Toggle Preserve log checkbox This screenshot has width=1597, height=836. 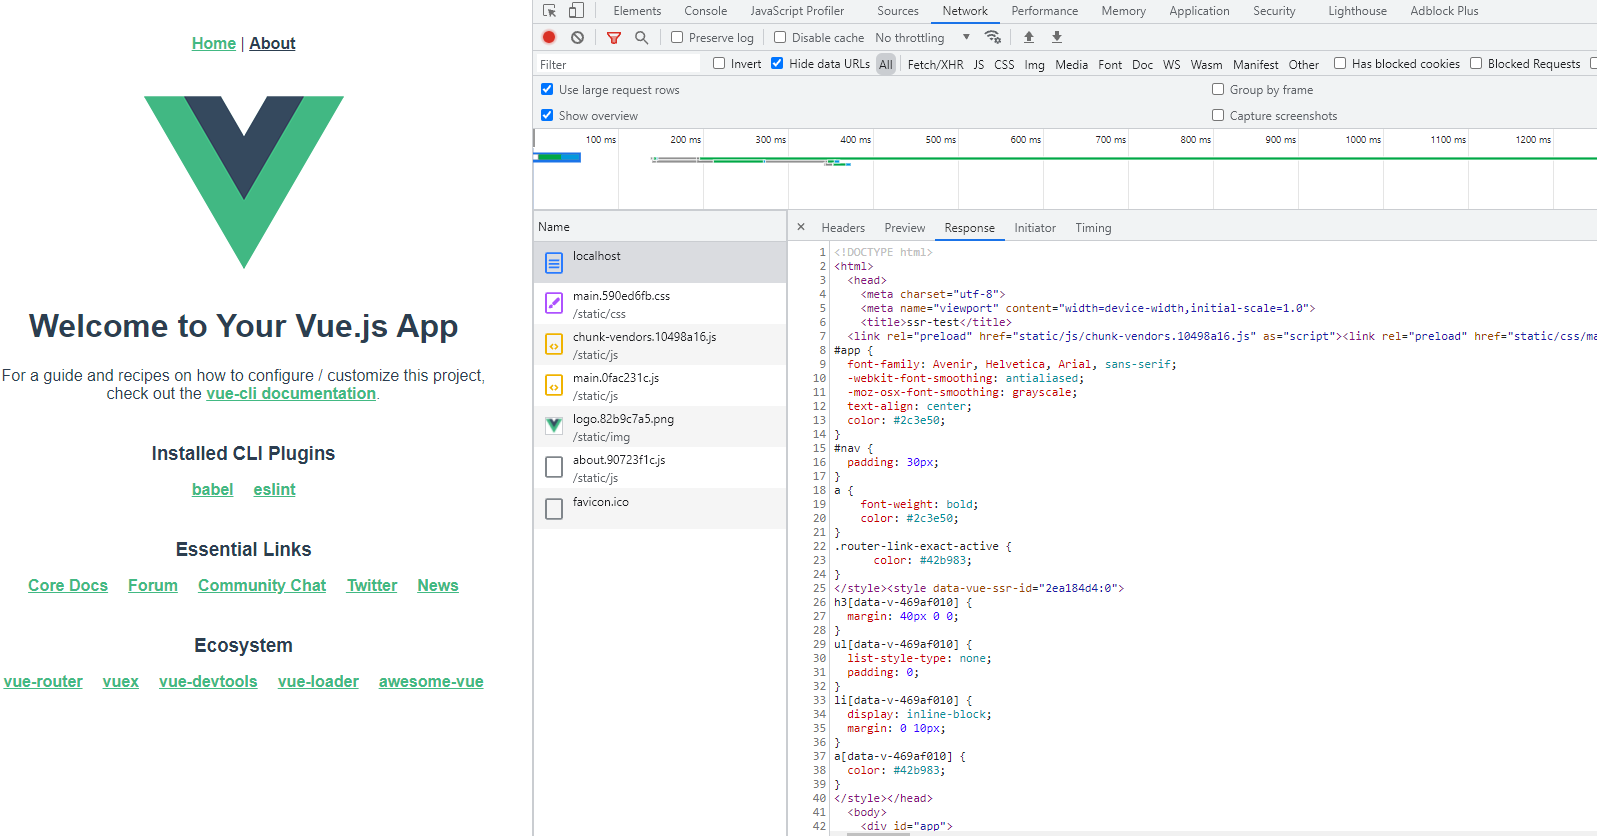pos(677,37)
